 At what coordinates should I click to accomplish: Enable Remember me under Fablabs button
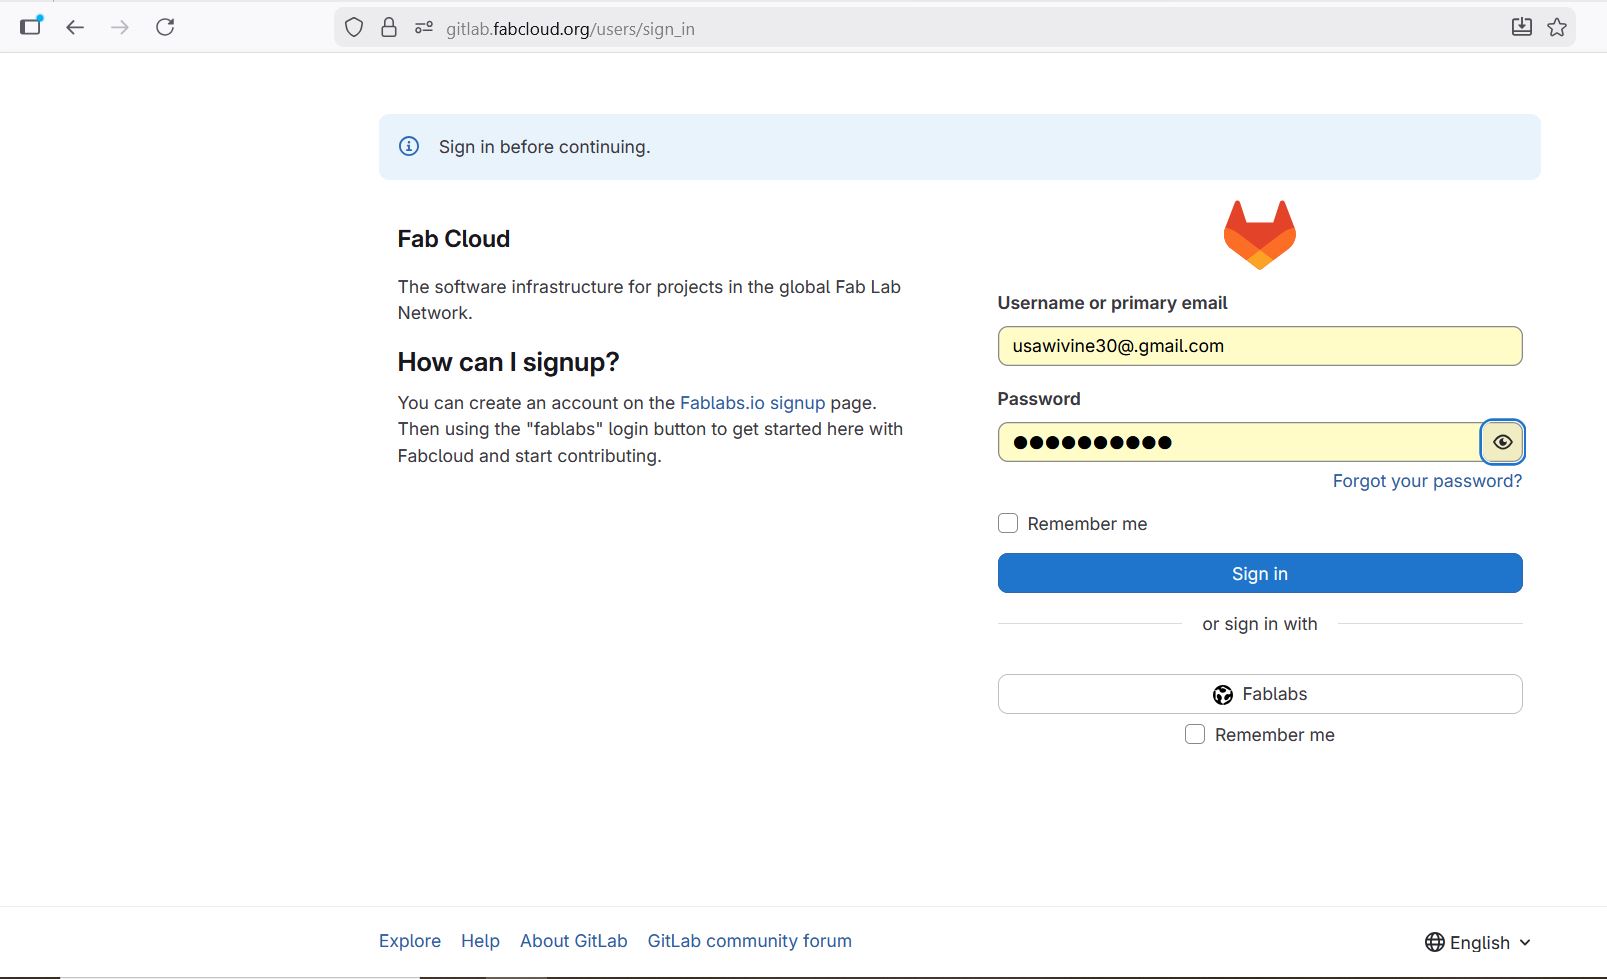tap(1195, 735)
